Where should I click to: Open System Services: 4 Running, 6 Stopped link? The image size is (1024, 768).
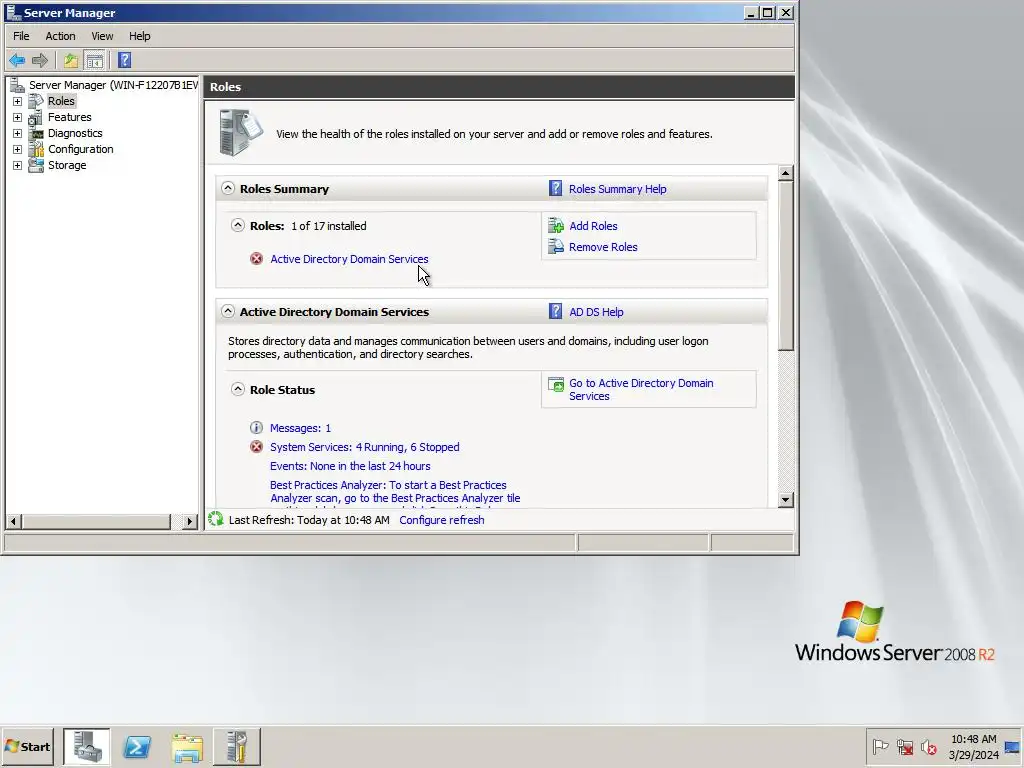click(364, 447)
